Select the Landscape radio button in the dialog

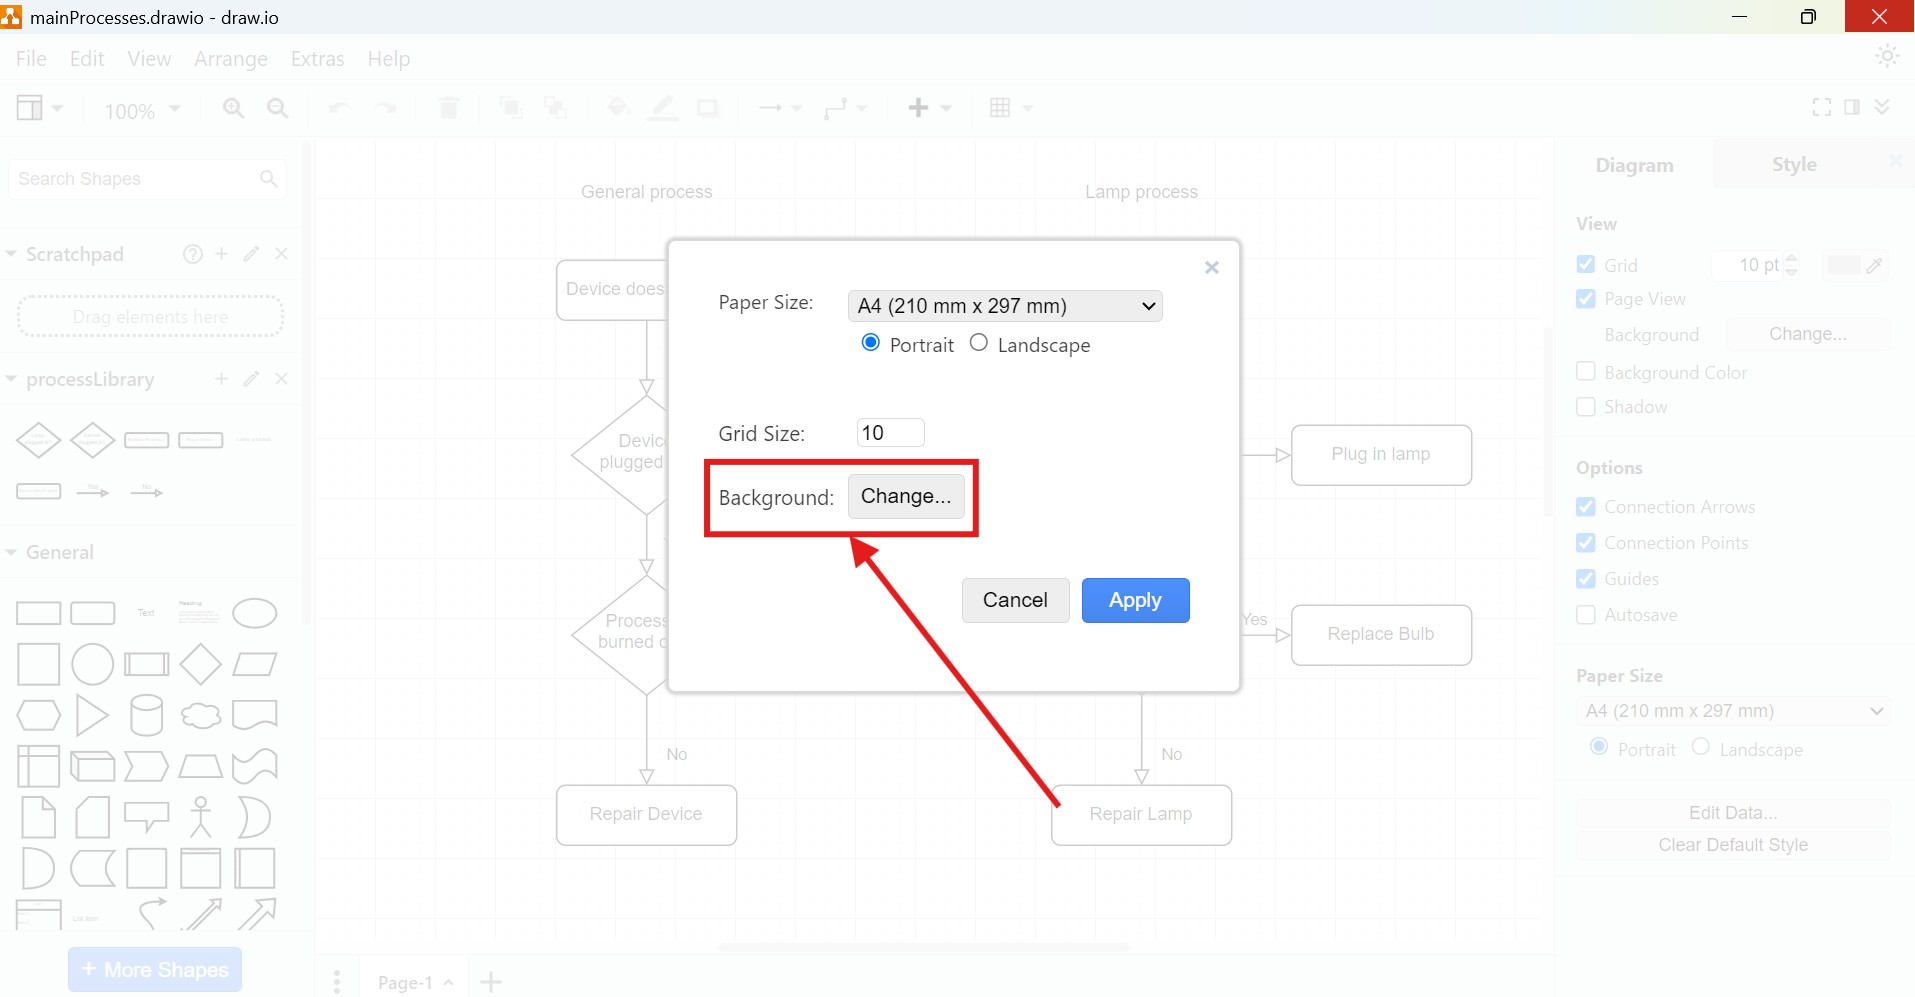click(x=979, y=343)
